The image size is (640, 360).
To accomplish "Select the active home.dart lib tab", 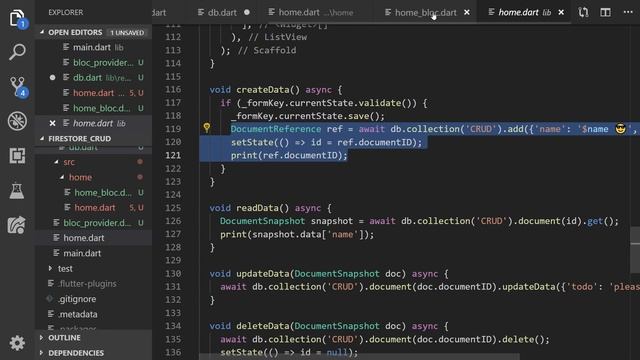I will pyautogui.click(x=524, y=13).
